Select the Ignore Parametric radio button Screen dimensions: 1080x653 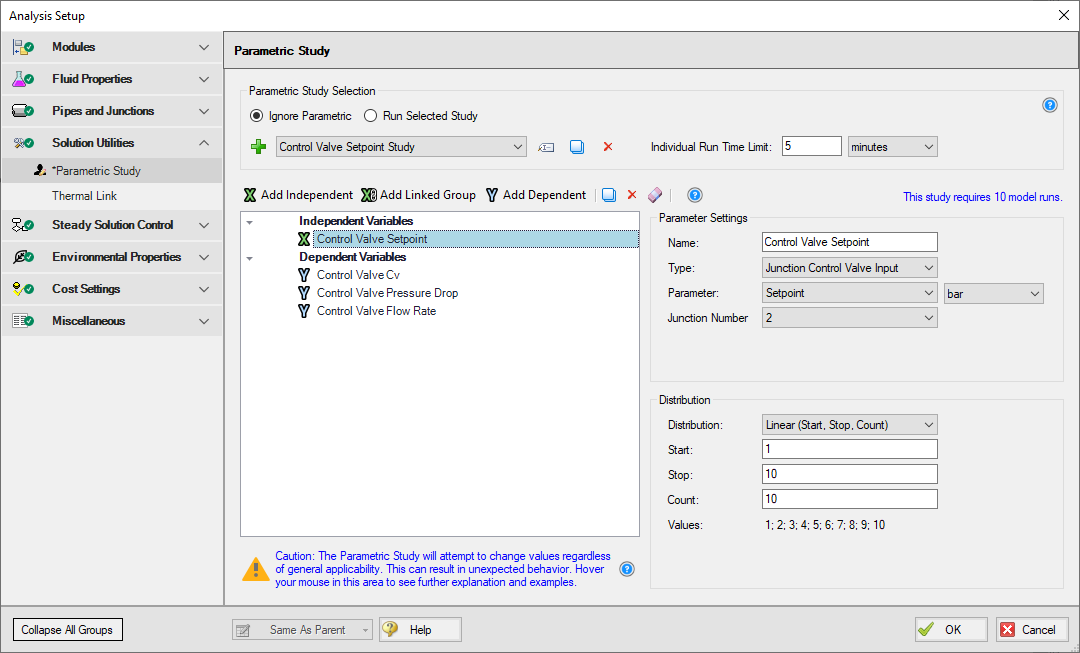coord(256,116)
